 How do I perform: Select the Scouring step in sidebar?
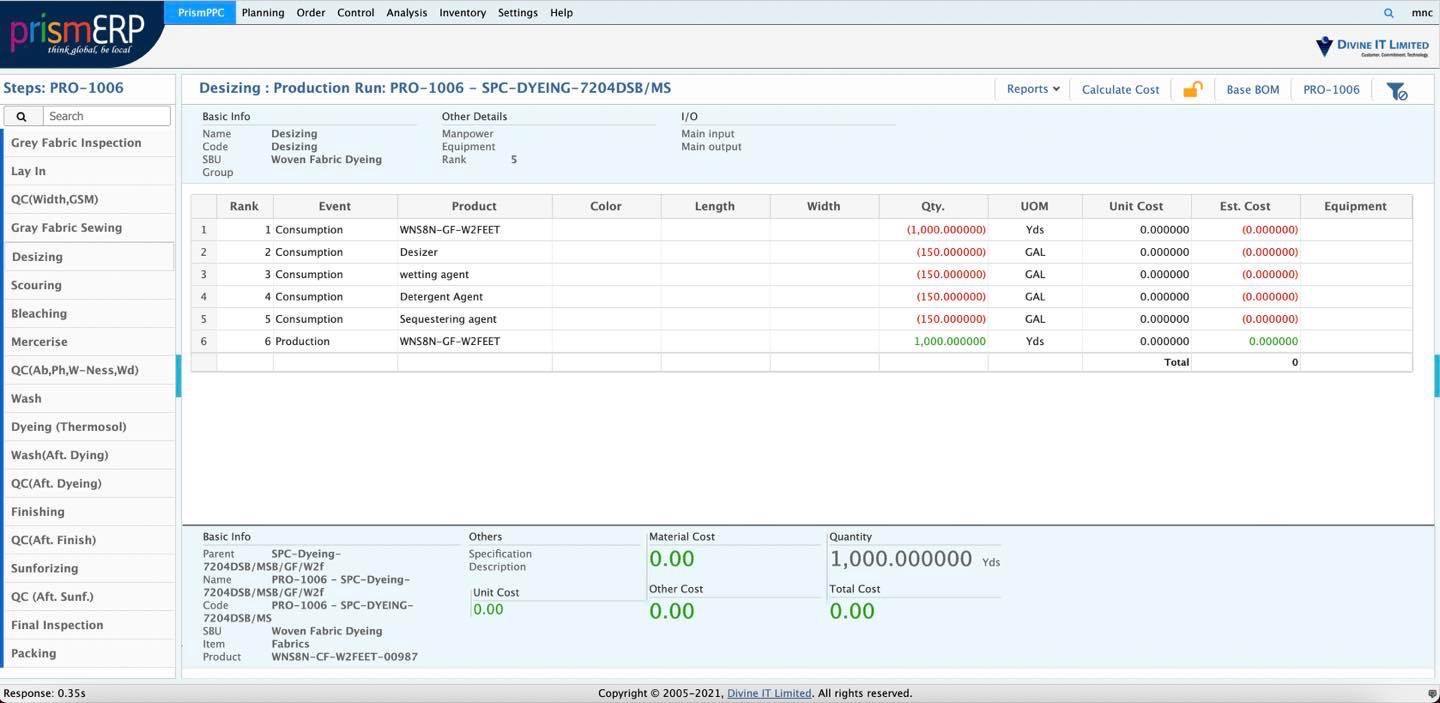tap(36, 285)
